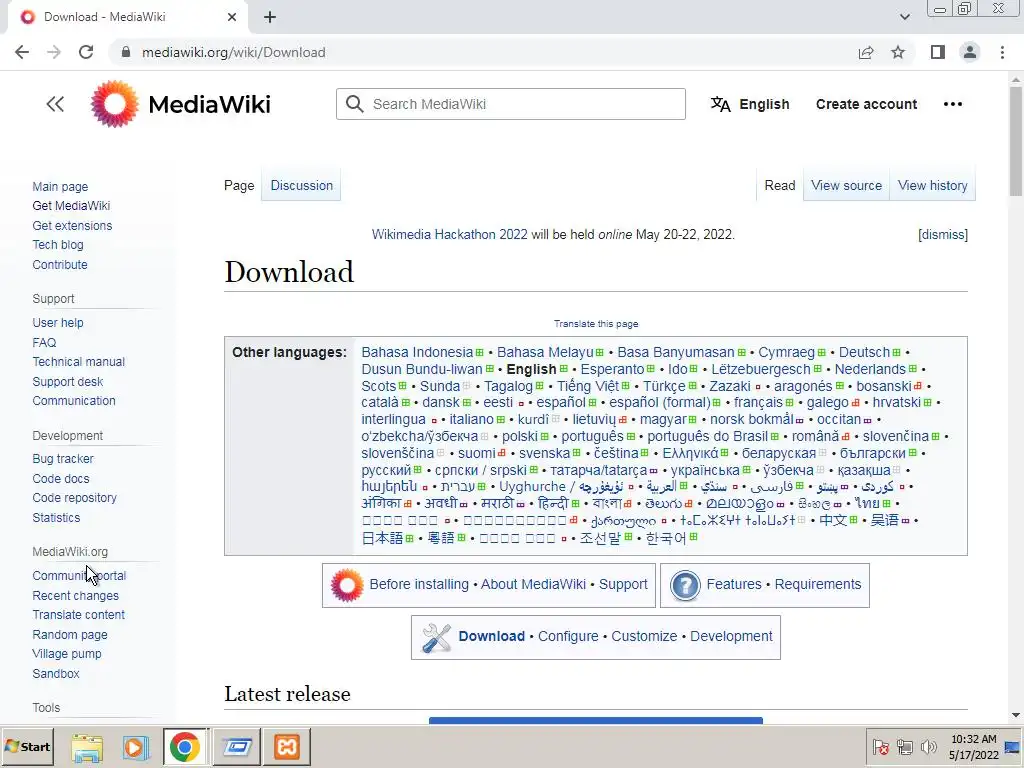The height and width of the screenshot is (768, 1024).
Task: Switch to the Discussion tab
Action: 301,185
